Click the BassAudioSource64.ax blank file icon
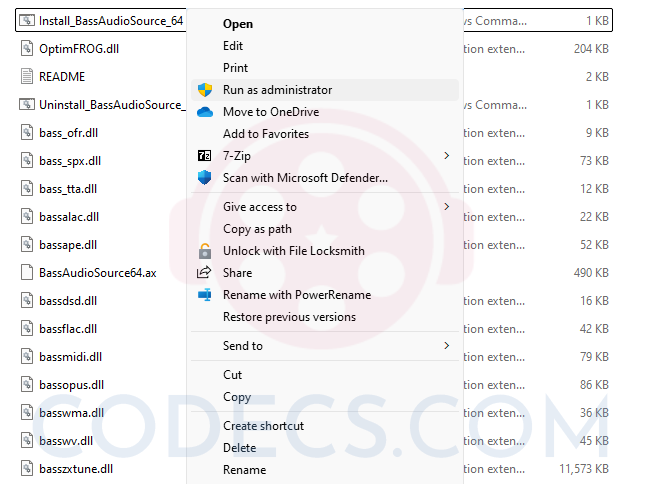 pos(27,272)
